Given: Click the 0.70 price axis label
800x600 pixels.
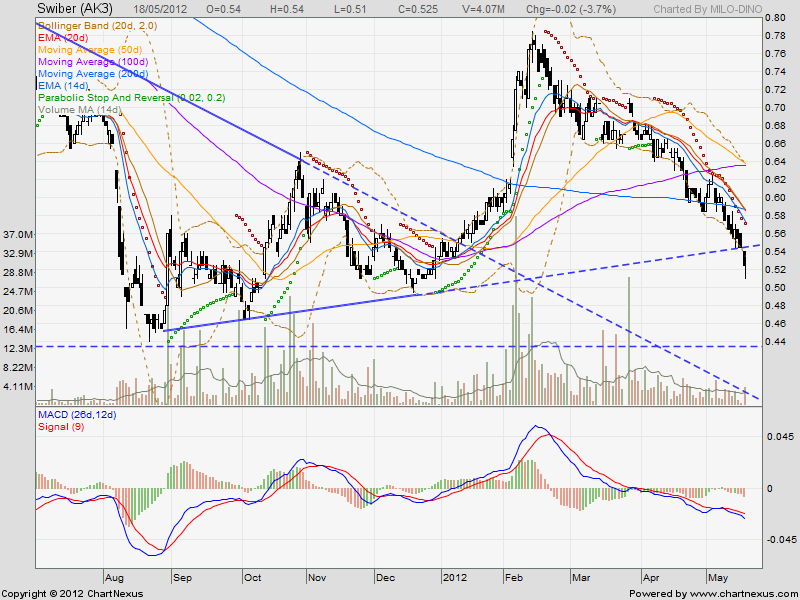Looking at the screenshot, I should click(775, 108).
